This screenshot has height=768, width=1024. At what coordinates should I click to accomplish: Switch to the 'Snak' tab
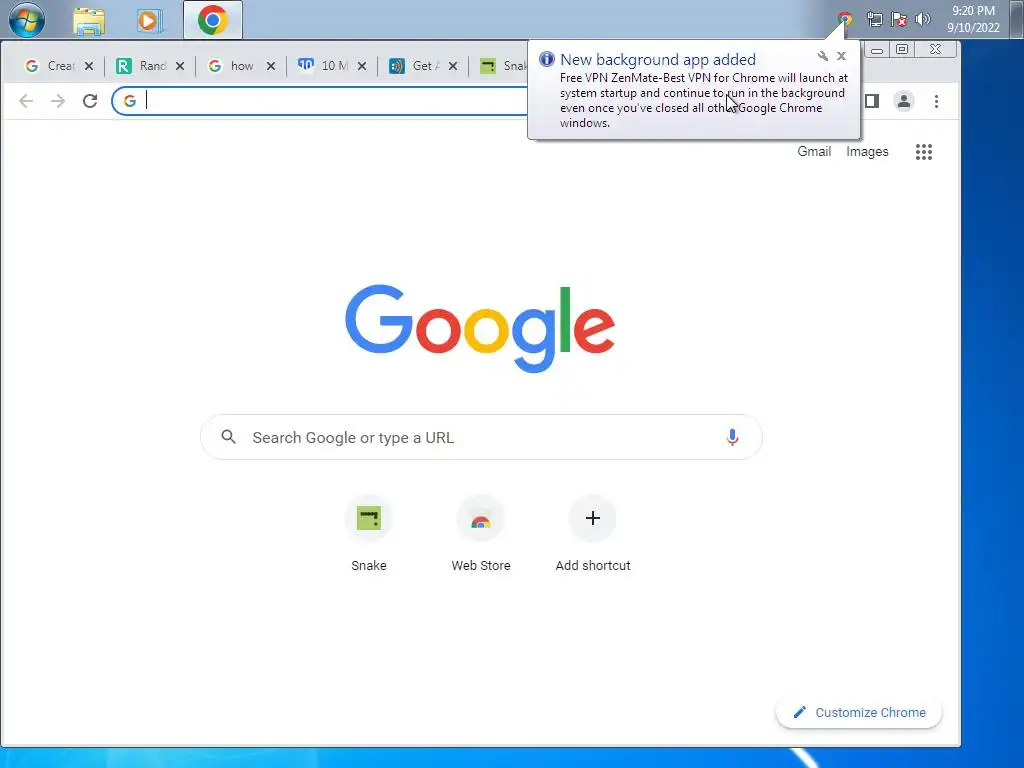click(x=503, y=66)
